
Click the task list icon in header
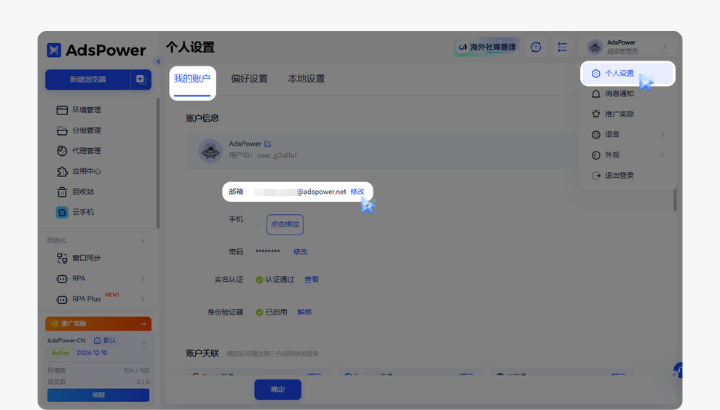(562, 47)
